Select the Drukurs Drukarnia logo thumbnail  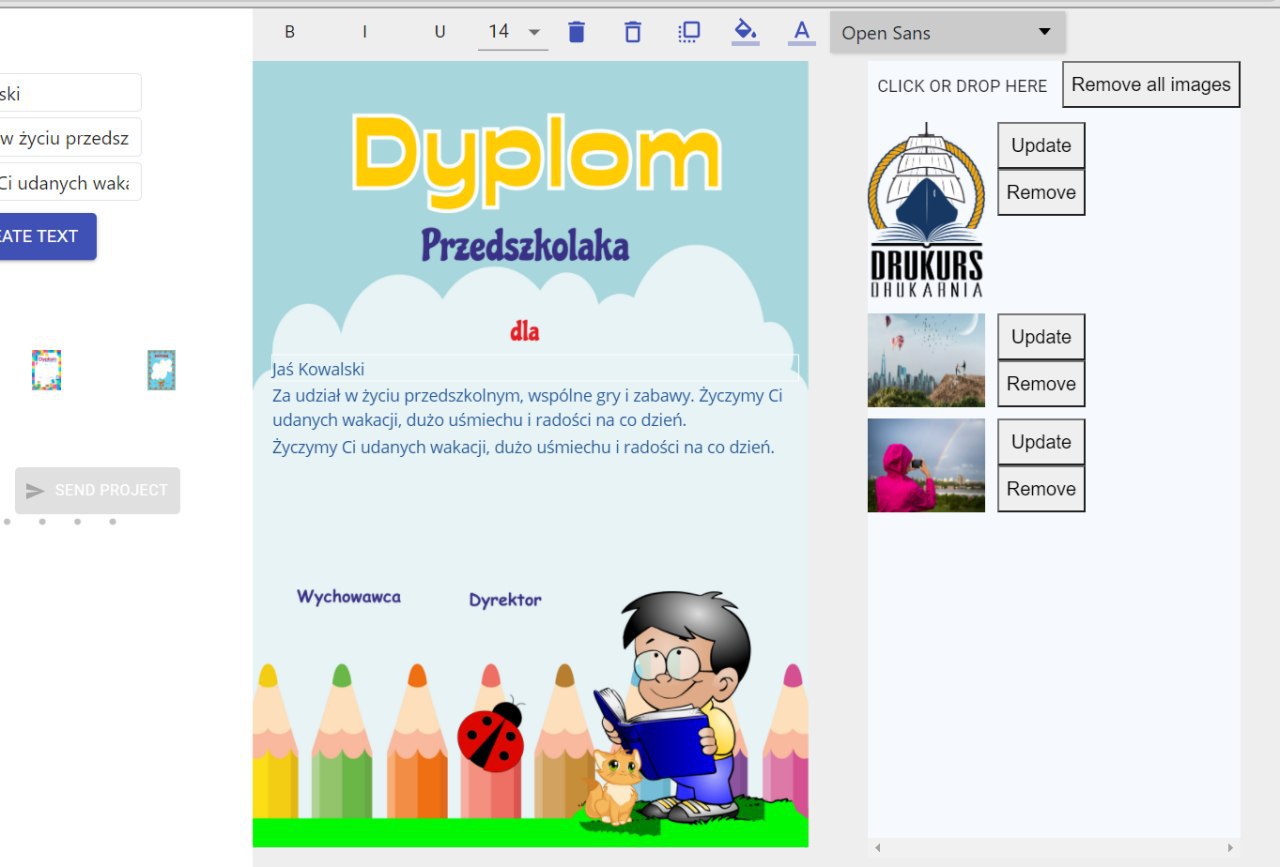[926, 210]
